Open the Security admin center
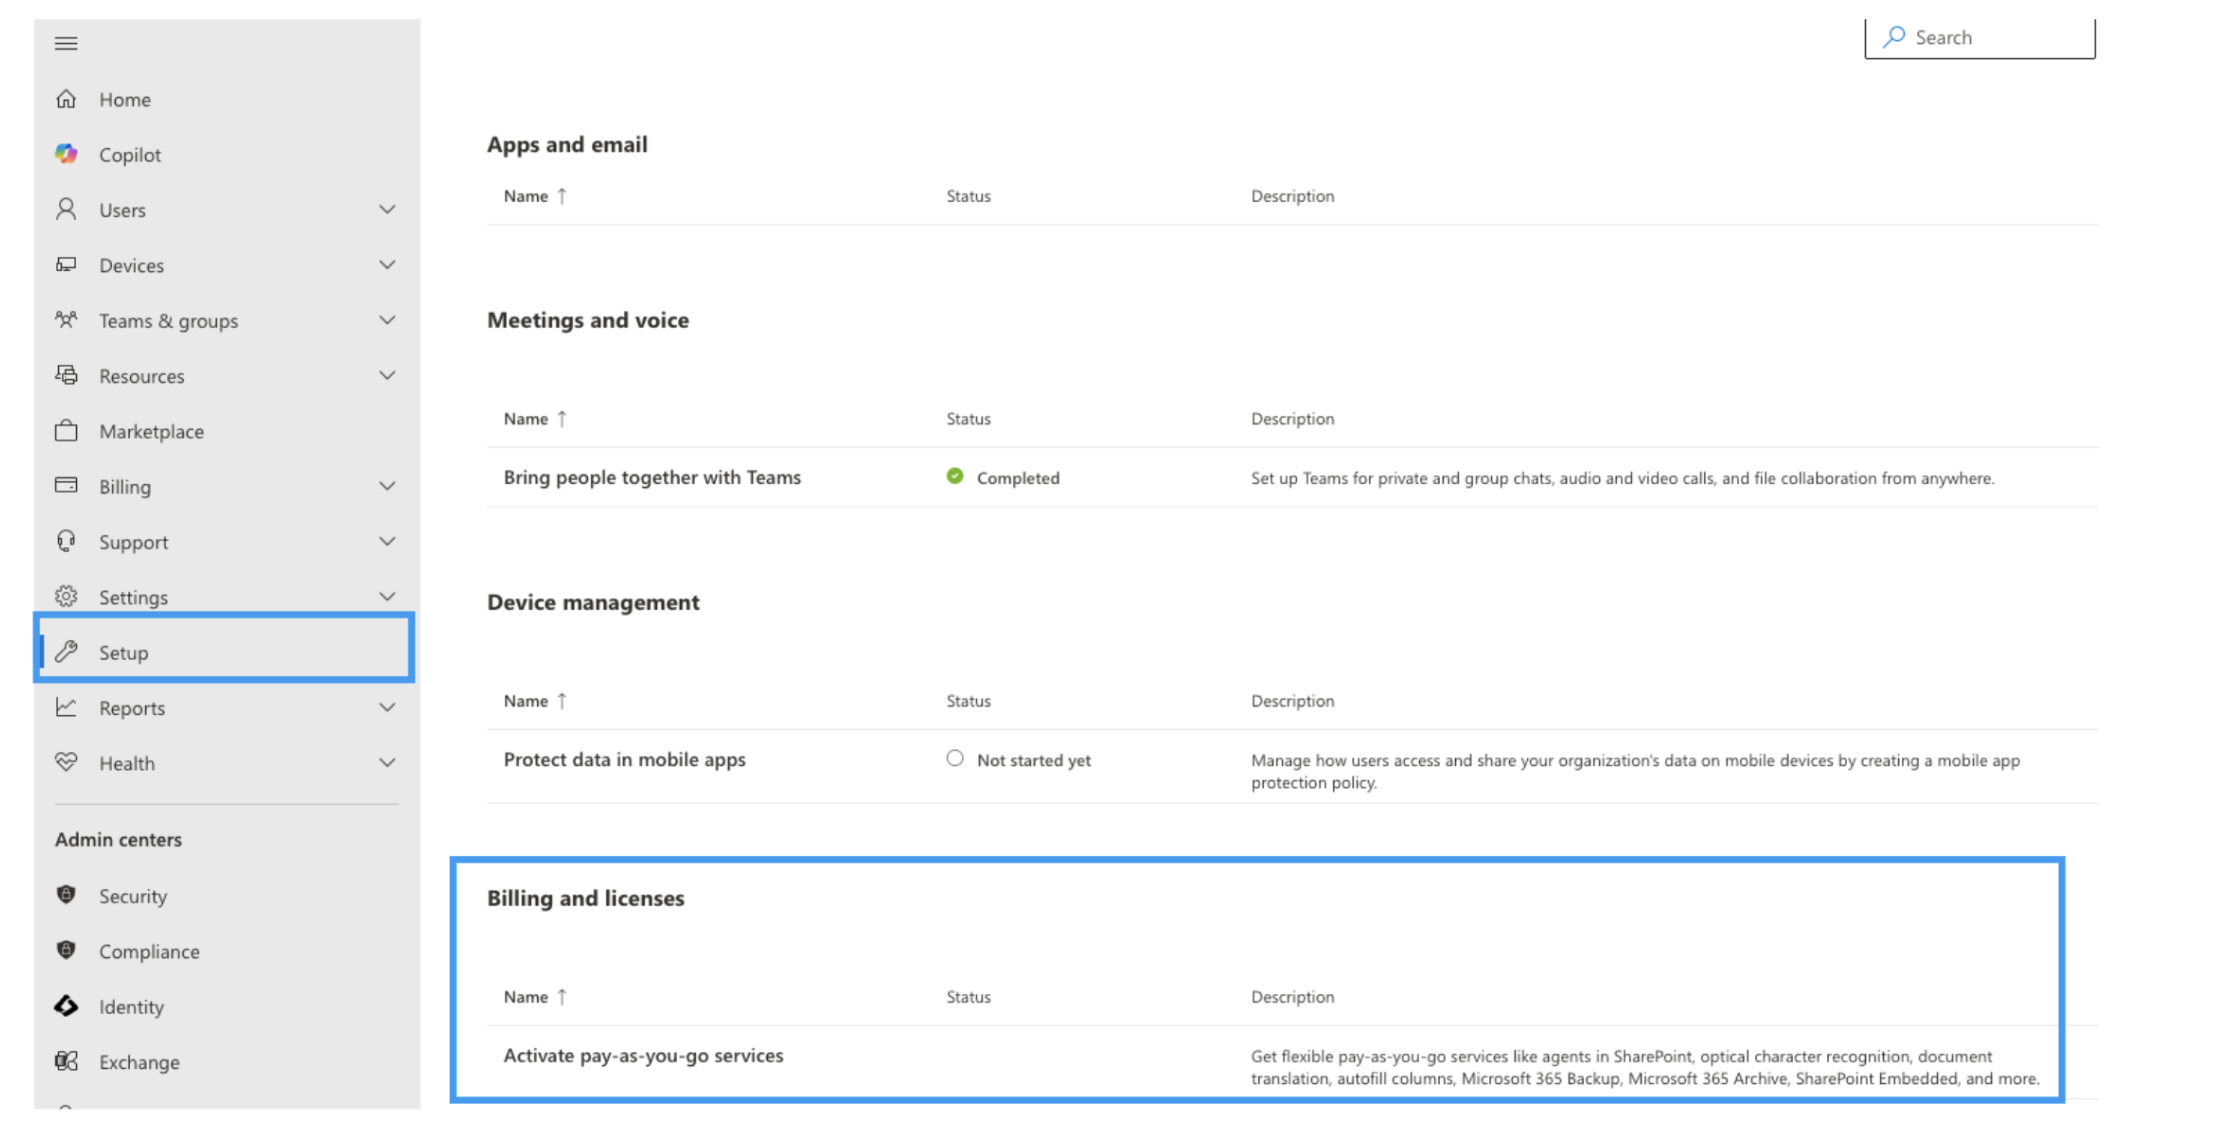The width and height of the screenshot is (2222, 1124). (226, 895)
